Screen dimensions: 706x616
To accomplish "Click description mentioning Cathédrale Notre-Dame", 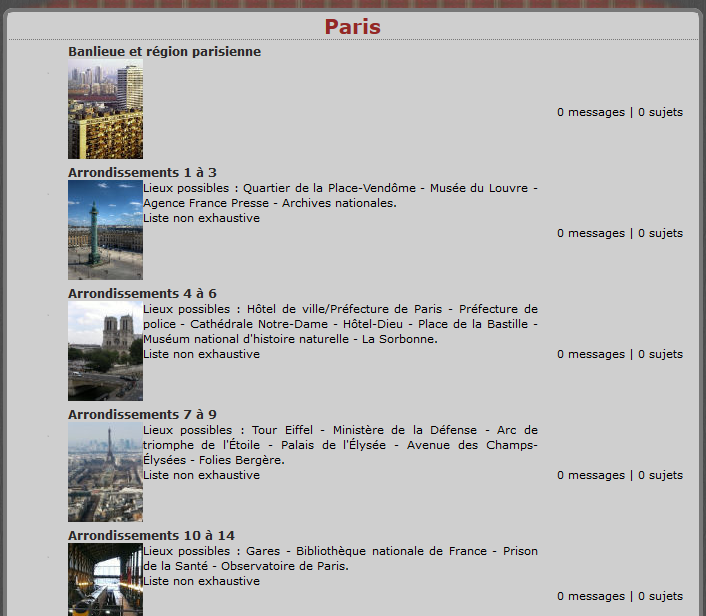I will 340,324.
